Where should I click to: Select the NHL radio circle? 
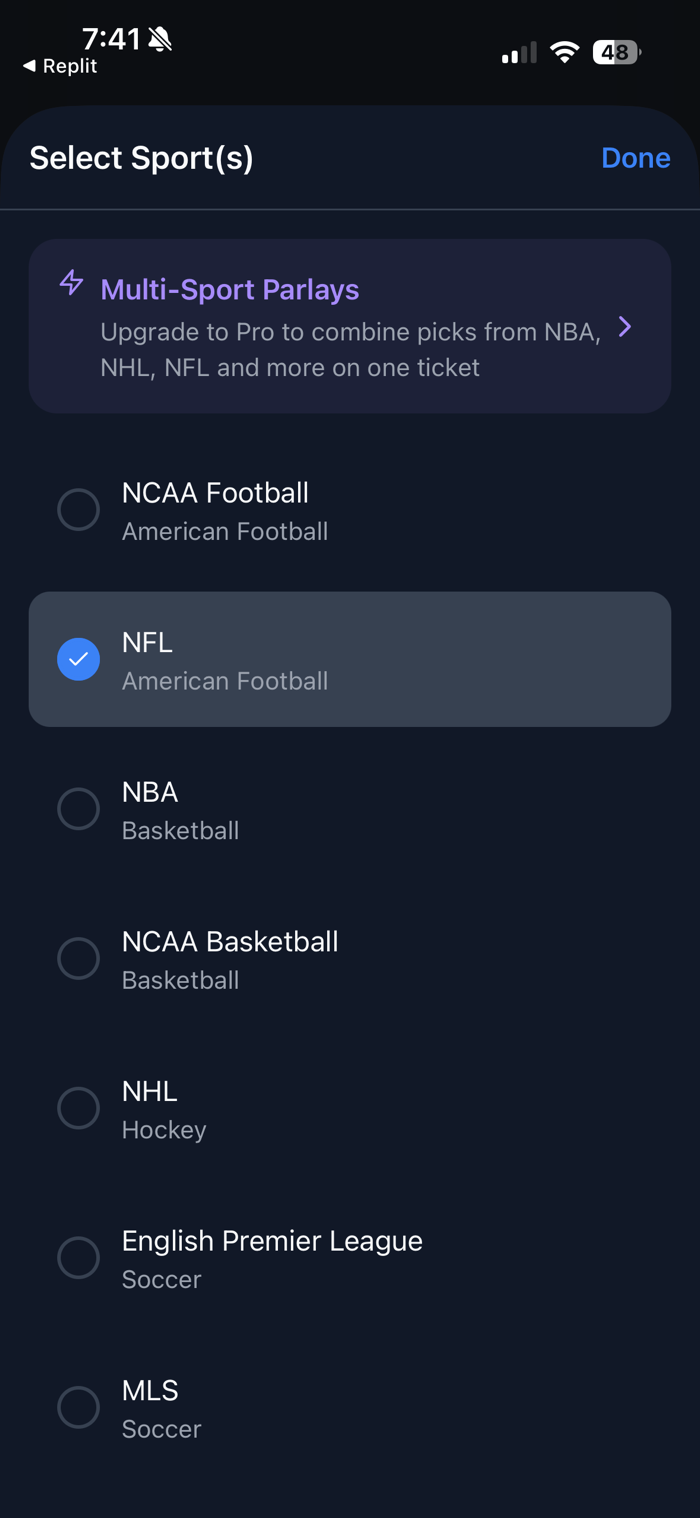78,1108
